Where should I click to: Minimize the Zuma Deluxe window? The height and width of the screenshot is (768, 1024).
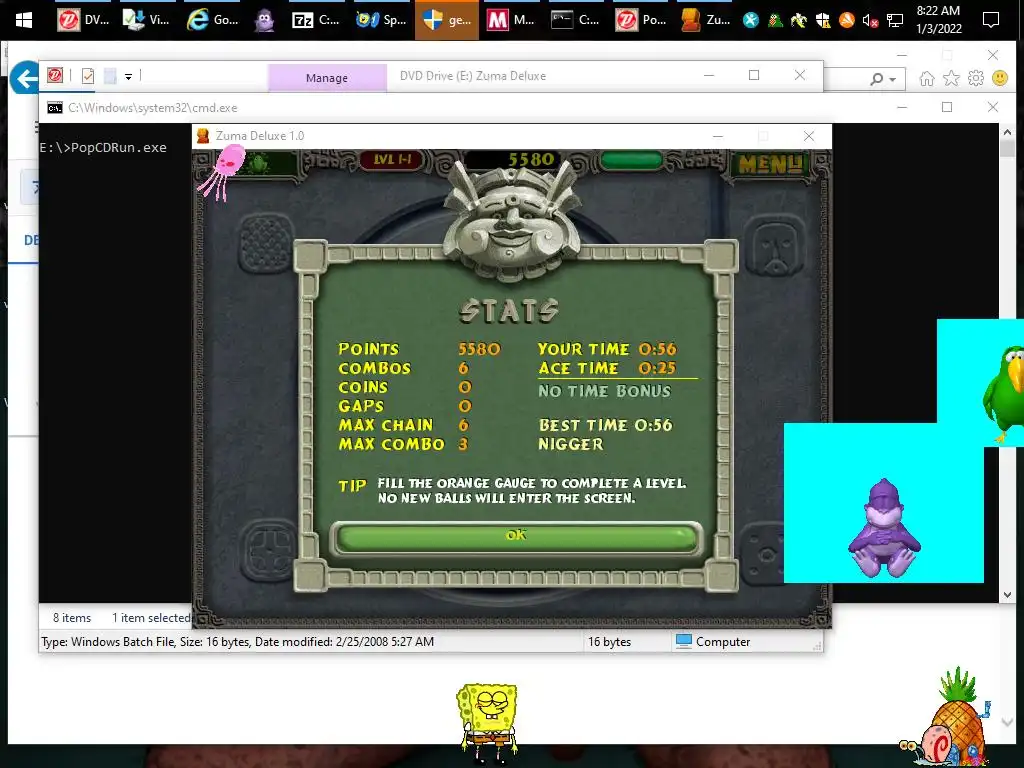[718, 136]
